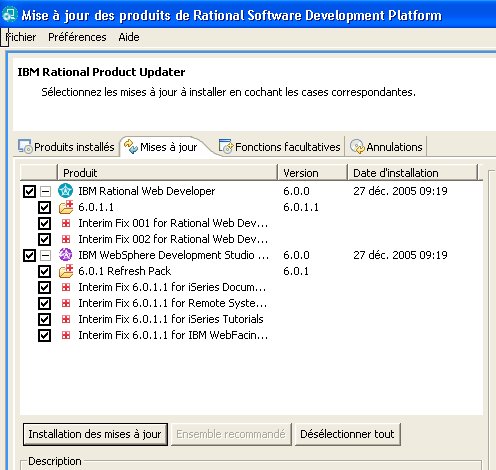The width and height of the screenshot is (496, 470).
Task: Select the IBM Rational Web Developer row text
Action: pos(147,191)
